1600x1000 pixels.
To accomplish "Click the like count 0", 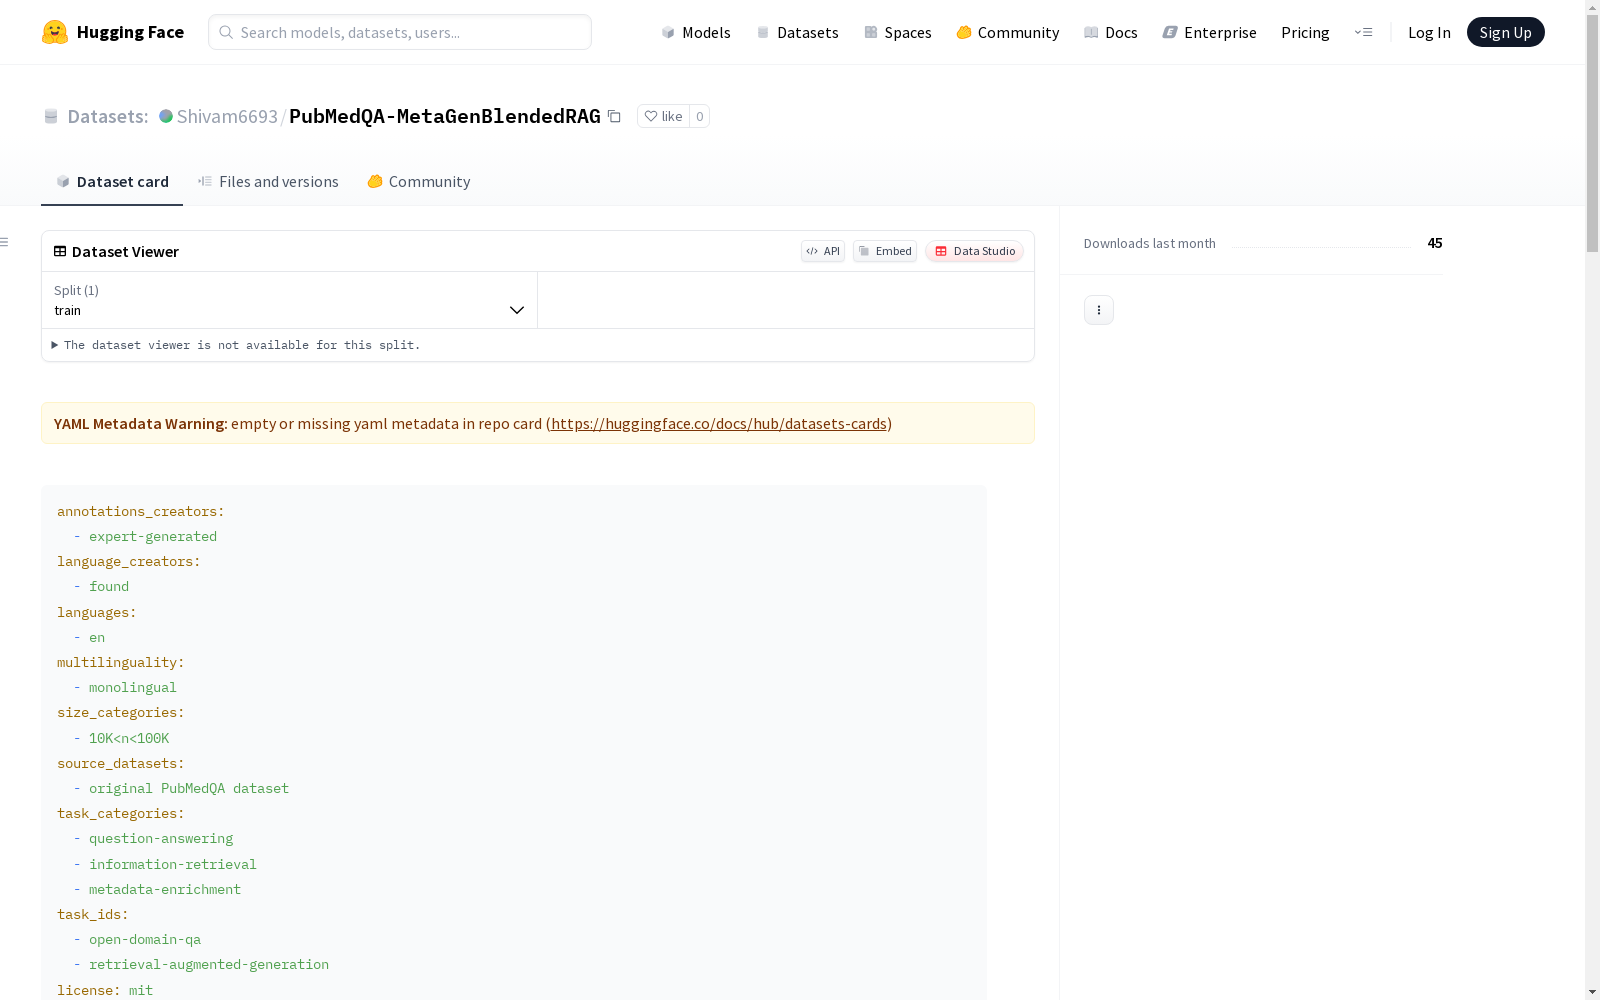I will point(700,116).
